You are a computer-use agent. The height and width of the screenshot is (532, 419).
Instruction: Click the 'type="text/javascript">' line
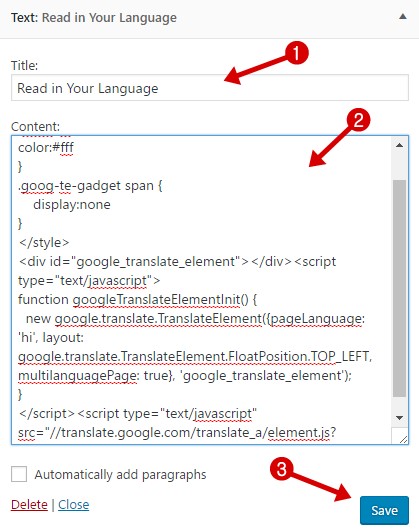pos(89,281)
